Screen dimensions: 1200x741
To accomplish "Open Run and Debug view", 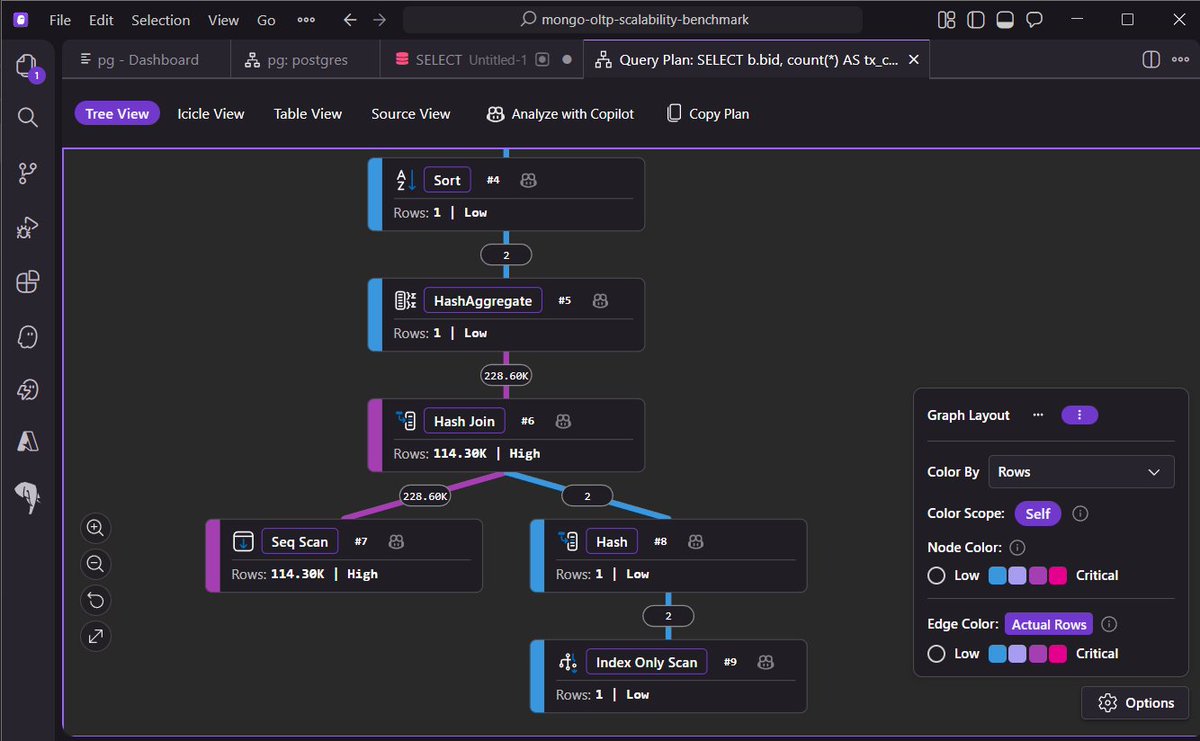I will pyautogui.click(x=27, y=228).
